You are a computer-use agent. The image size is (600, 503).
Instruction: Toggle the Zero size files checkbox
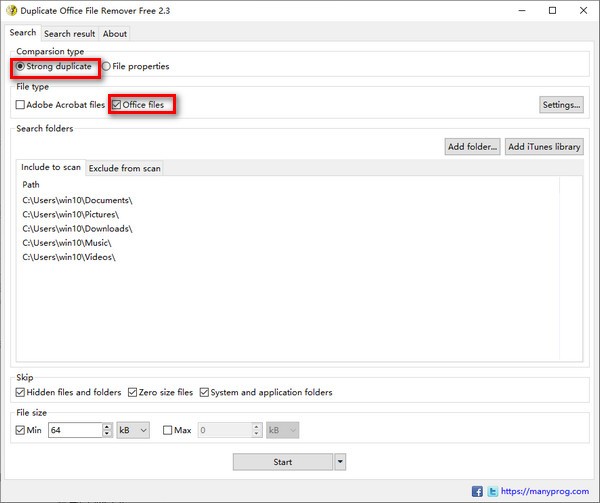[x=131, y=392]
